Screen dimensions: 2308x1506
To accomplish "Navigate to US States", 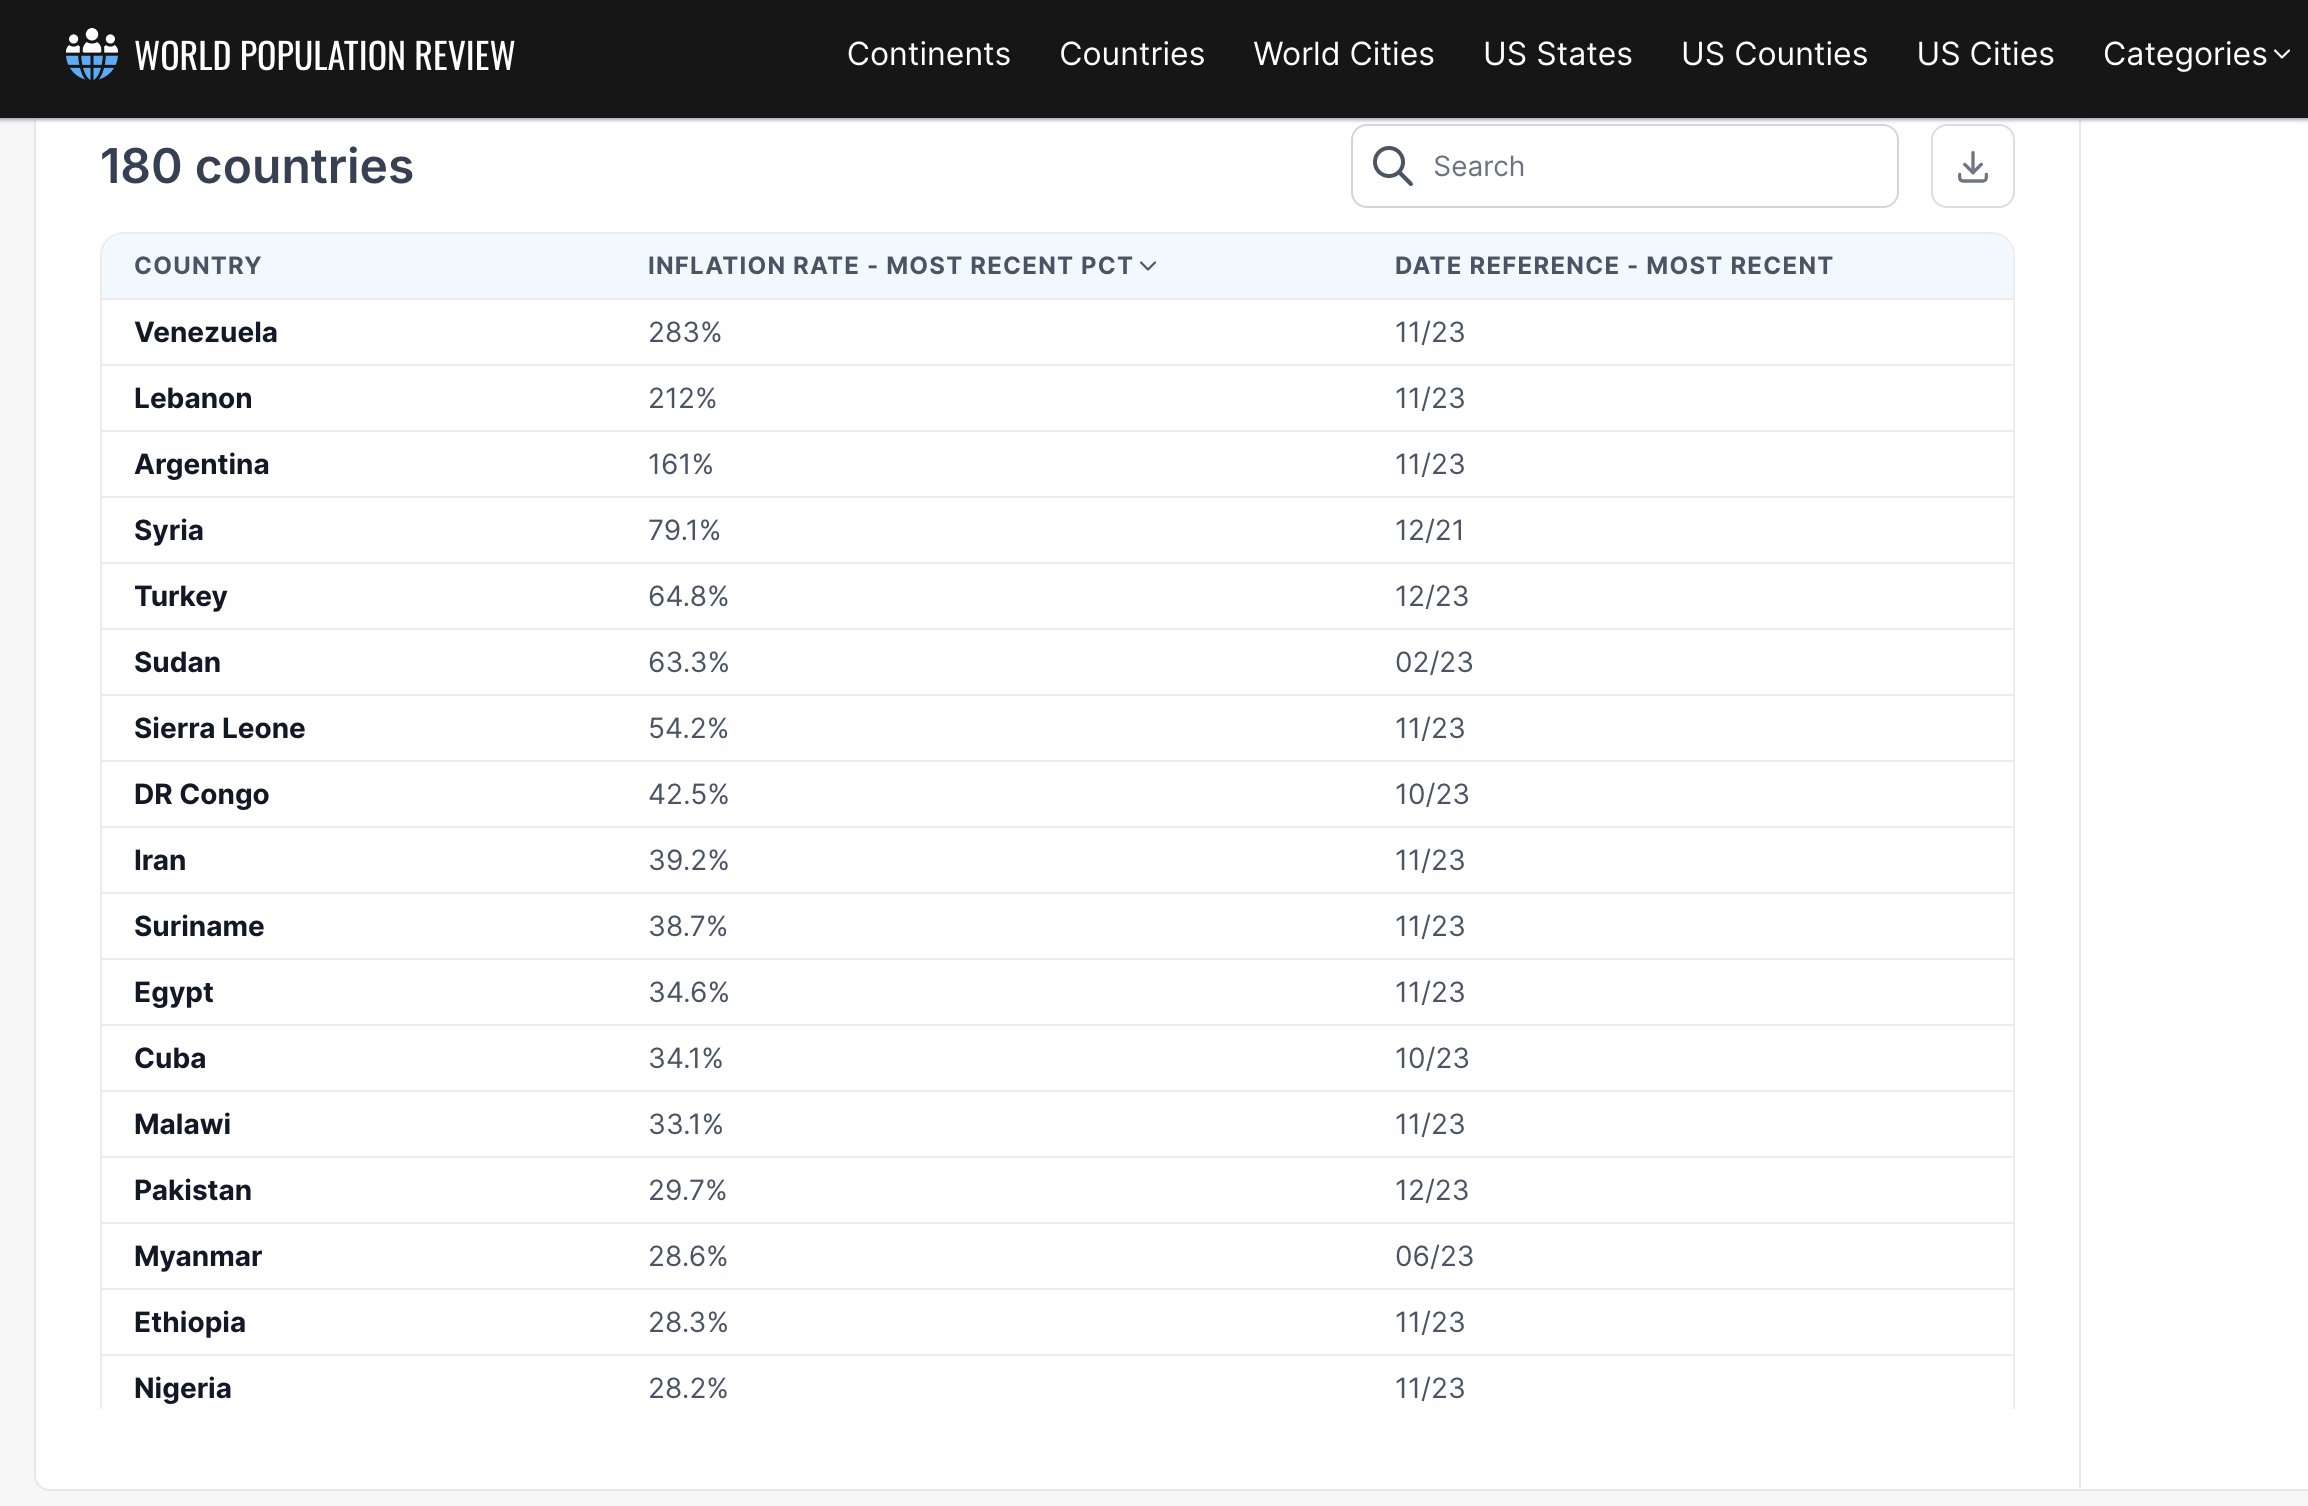I will (1557, 54).
